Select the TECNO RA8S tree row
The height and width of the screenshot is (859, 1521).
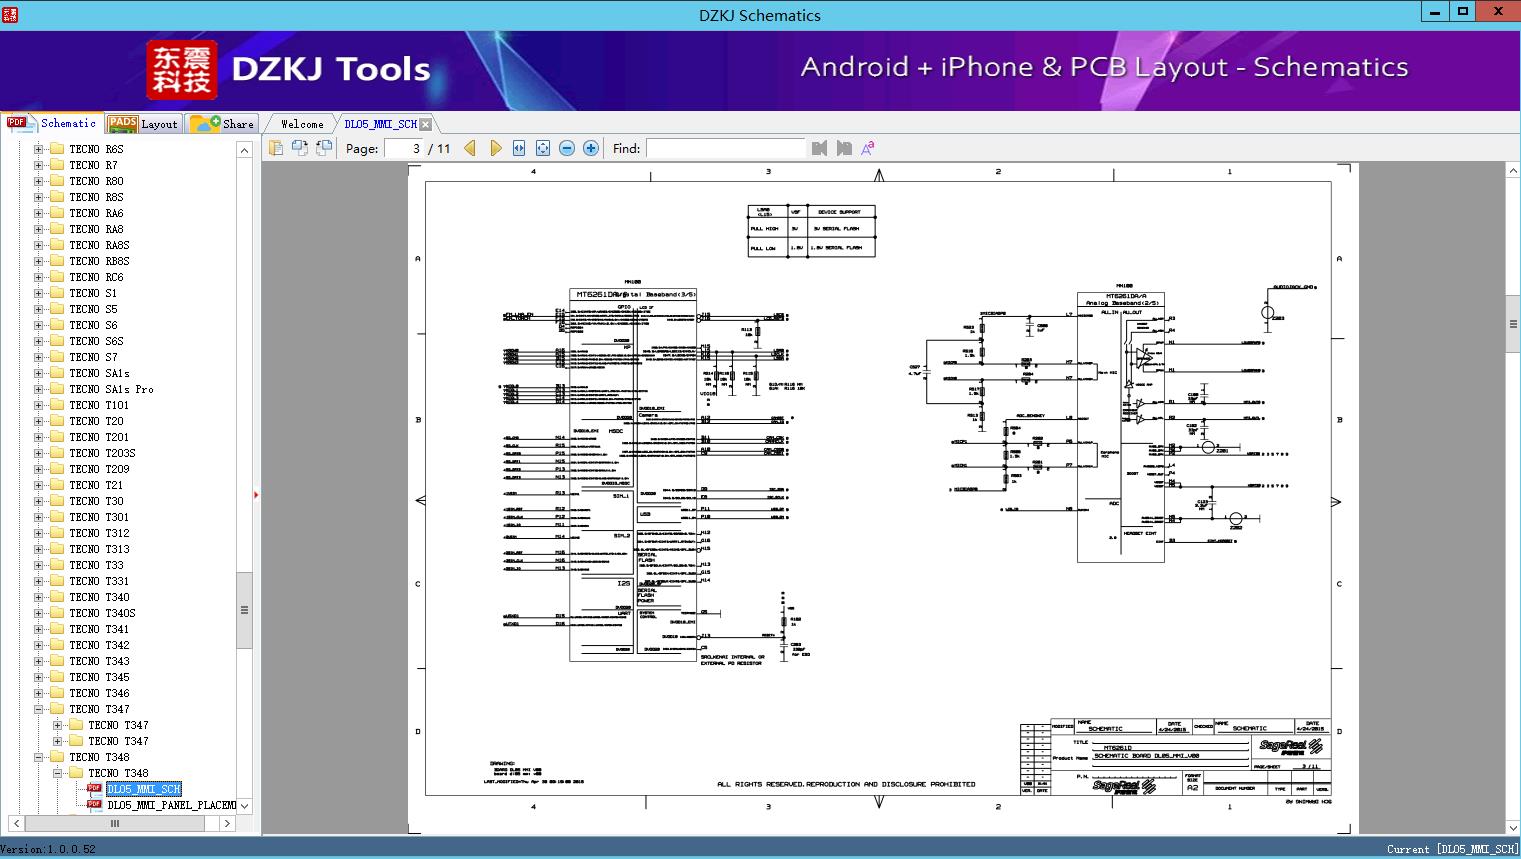[x=99, y=245]
